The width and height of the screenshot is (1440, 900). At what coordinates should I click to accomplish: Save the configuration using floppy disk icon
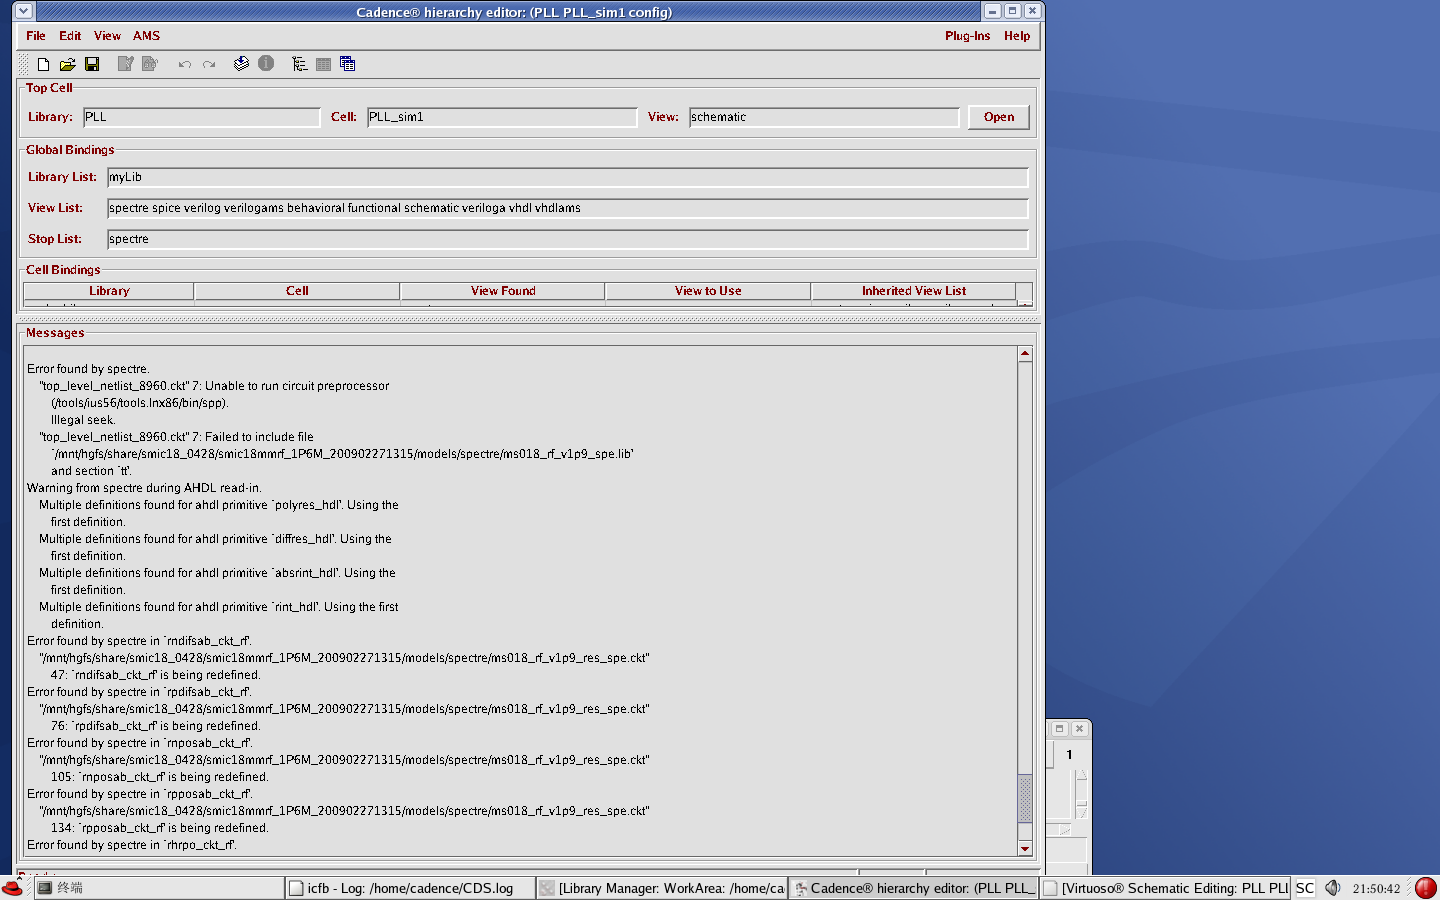(92, 64)
